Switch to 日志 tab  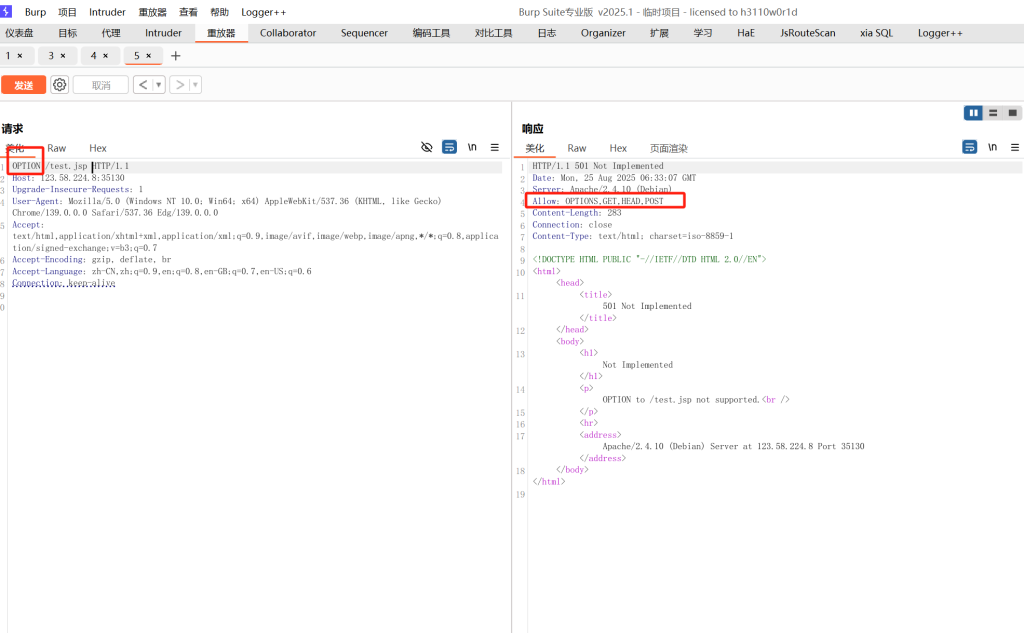click(547, 33)
